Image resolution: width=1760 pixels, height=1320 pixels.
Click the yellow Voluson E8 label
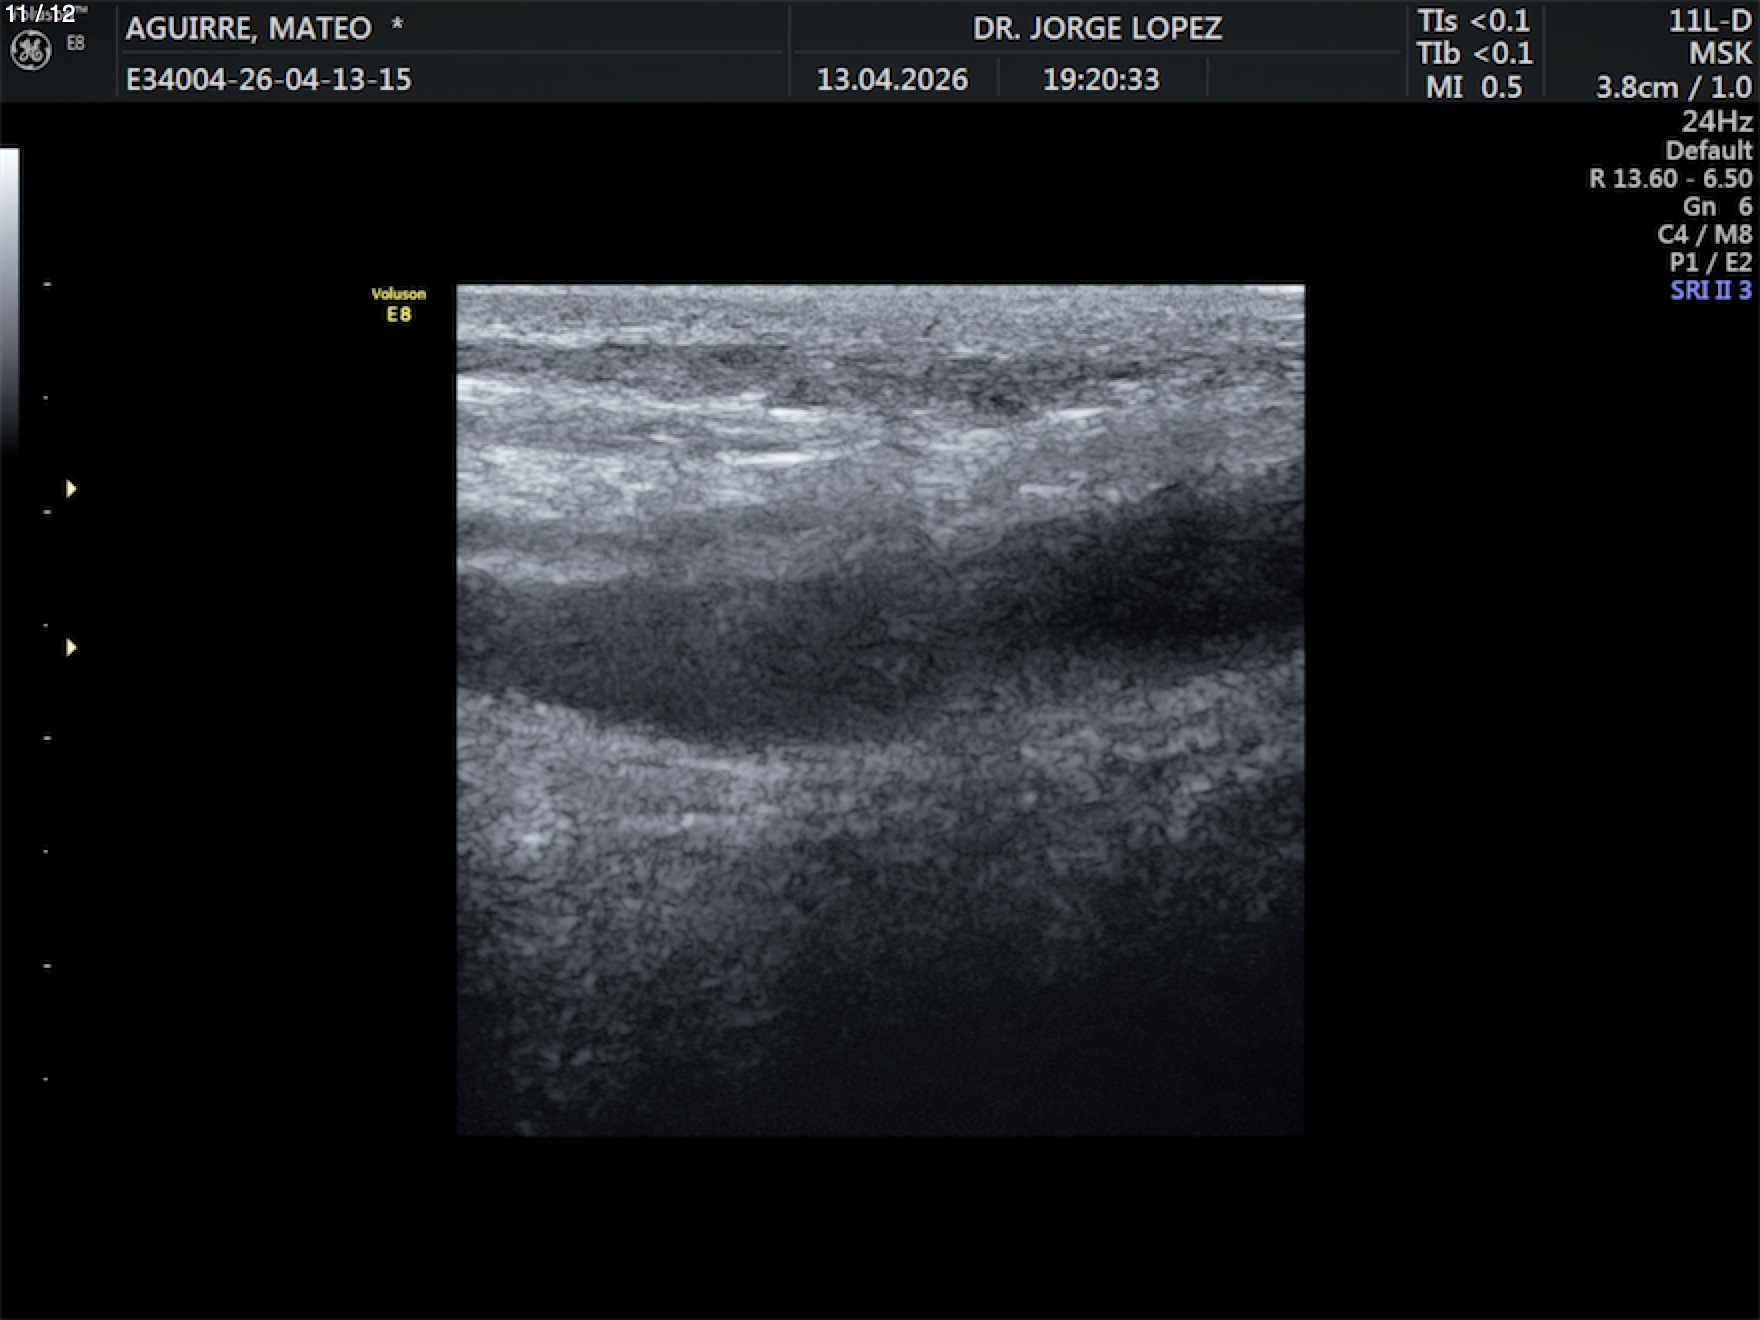coord(398,305)
